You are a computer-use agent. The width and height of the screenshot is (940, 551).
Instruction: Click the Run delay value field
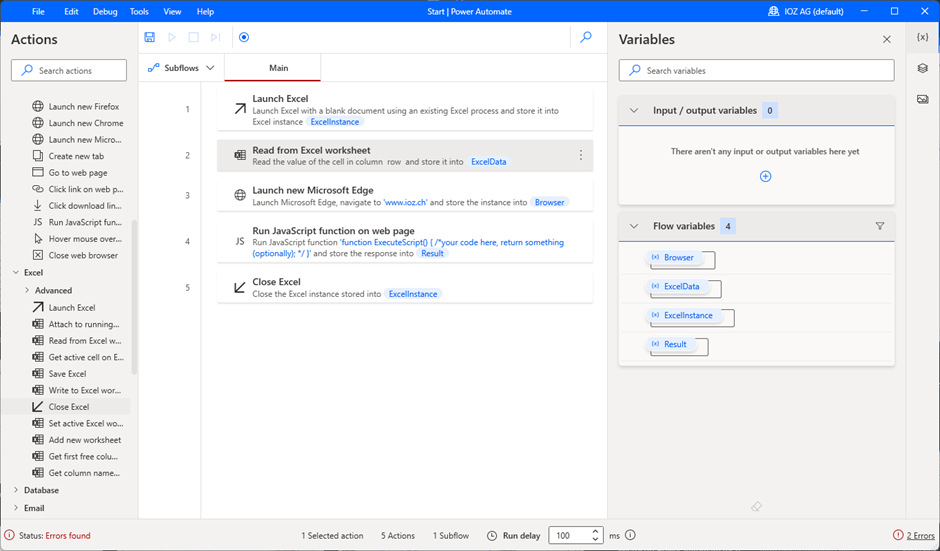[x=569, y=535]
